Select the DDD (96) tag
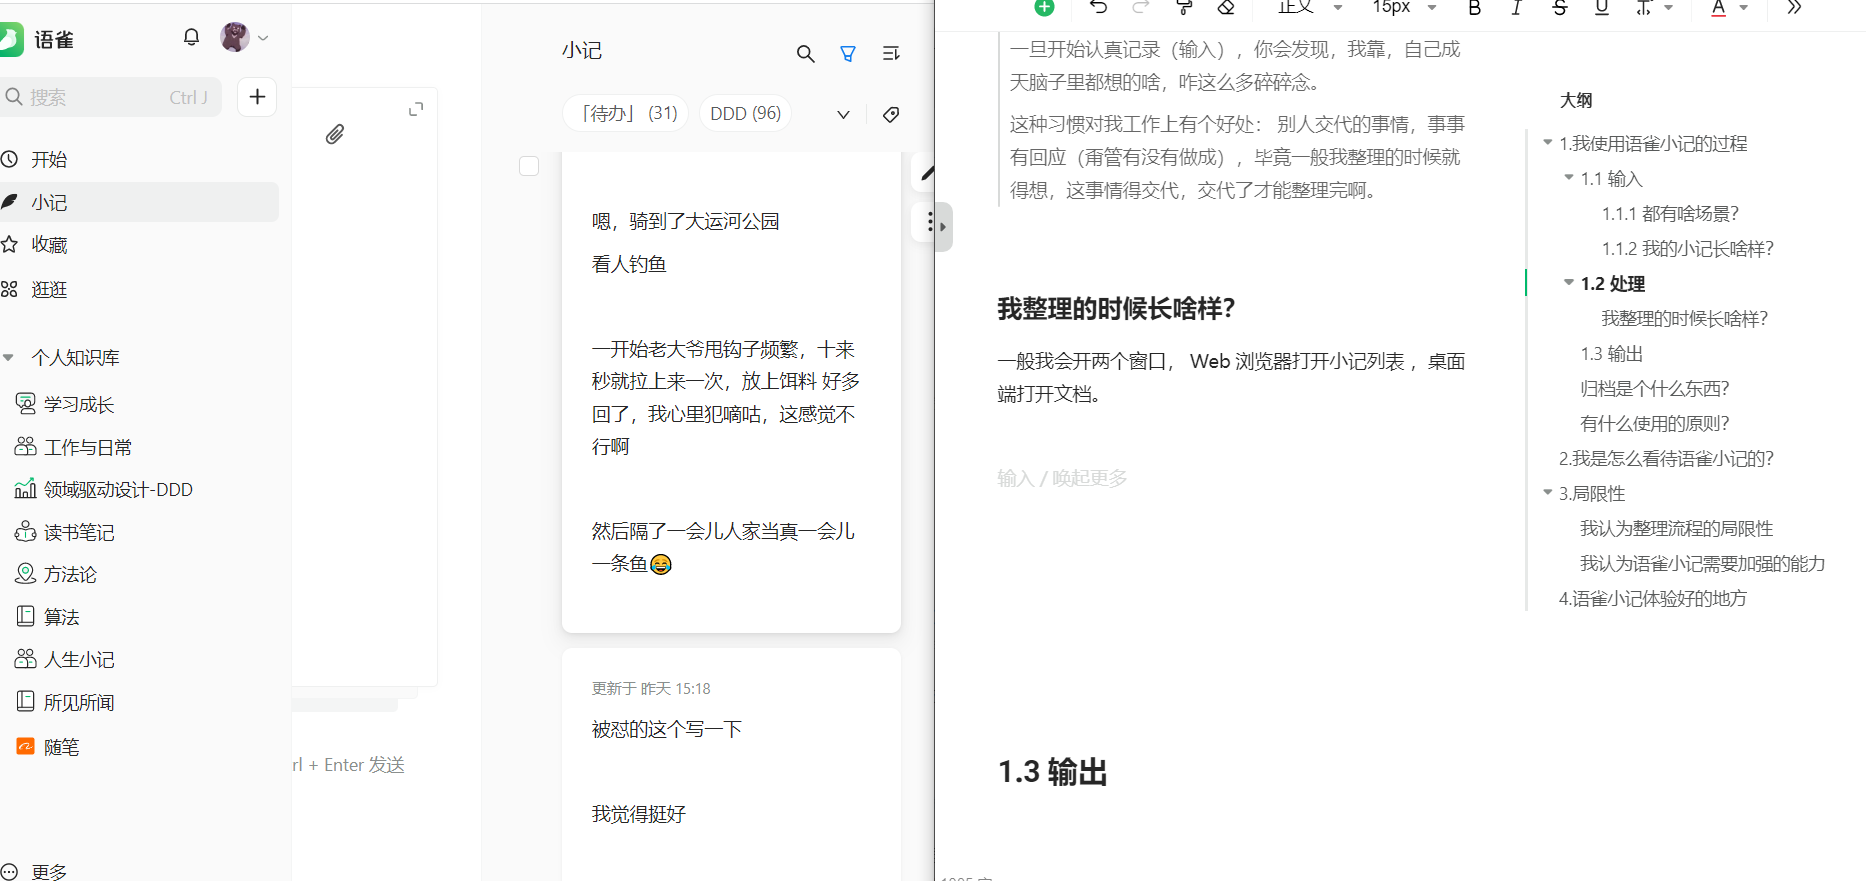The height and width of the screenshot is (881, 1866). tap(746, 113)
